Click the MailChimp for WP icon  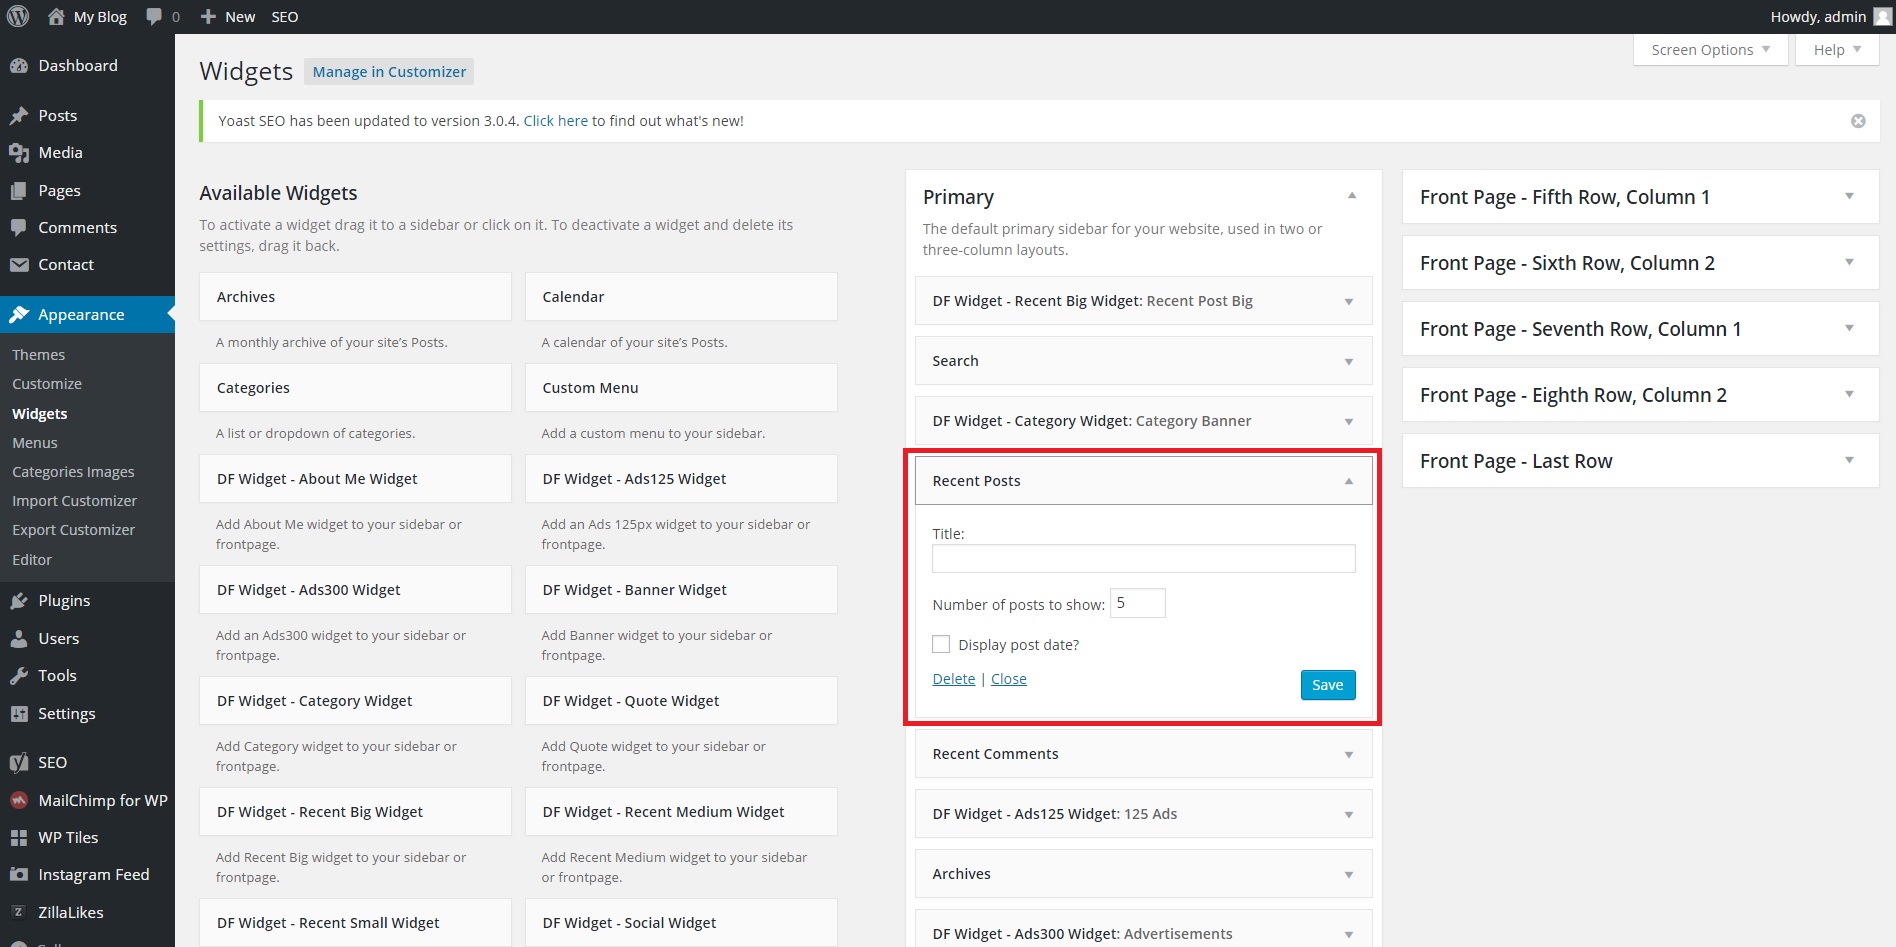[x=19, y=801]
